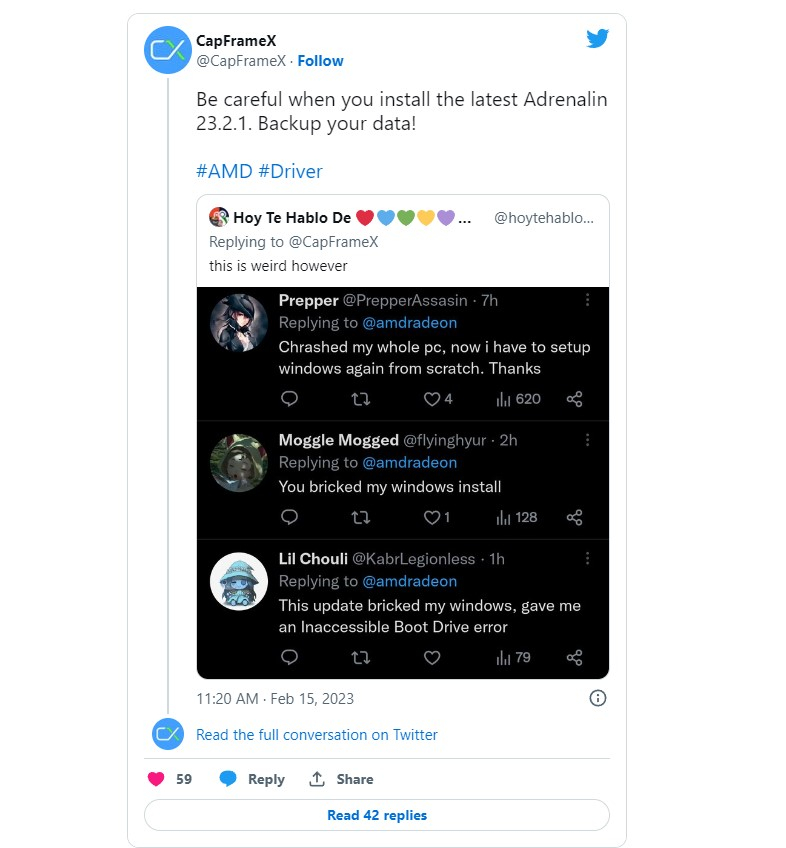This screenshot has height=848, width=786.
Task: Like Lil Chouli's tweet heart icon
Action: click(x=432, y=658)
